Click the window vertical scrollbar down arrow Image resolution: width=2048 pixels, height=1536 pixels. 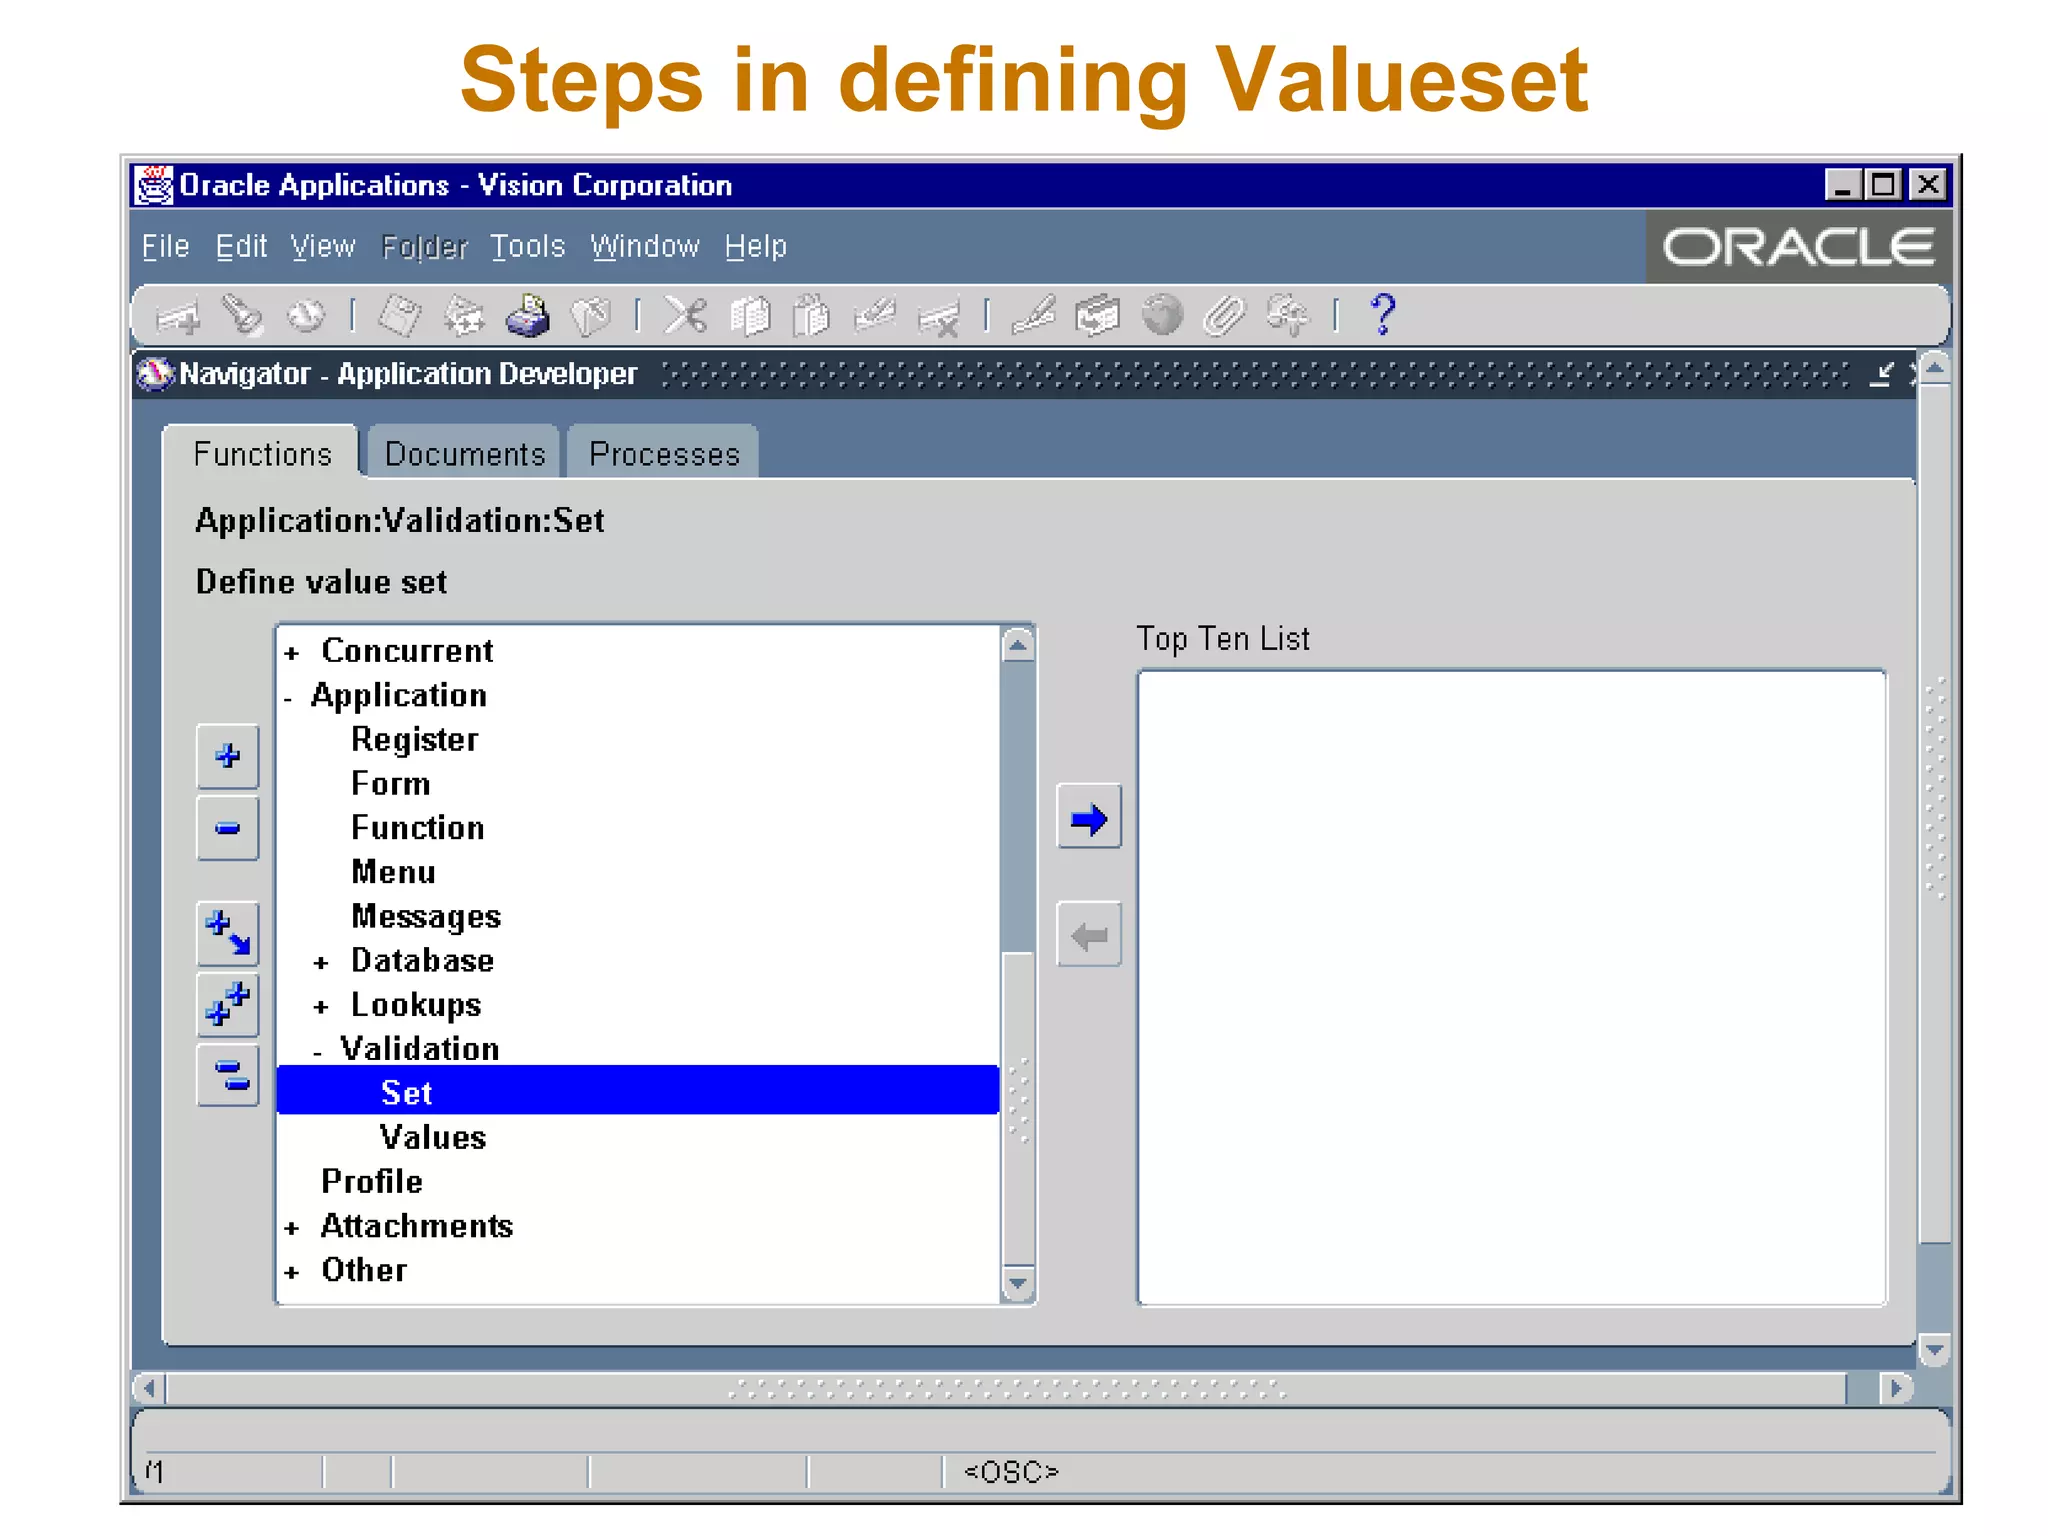click(1935, 1350)
